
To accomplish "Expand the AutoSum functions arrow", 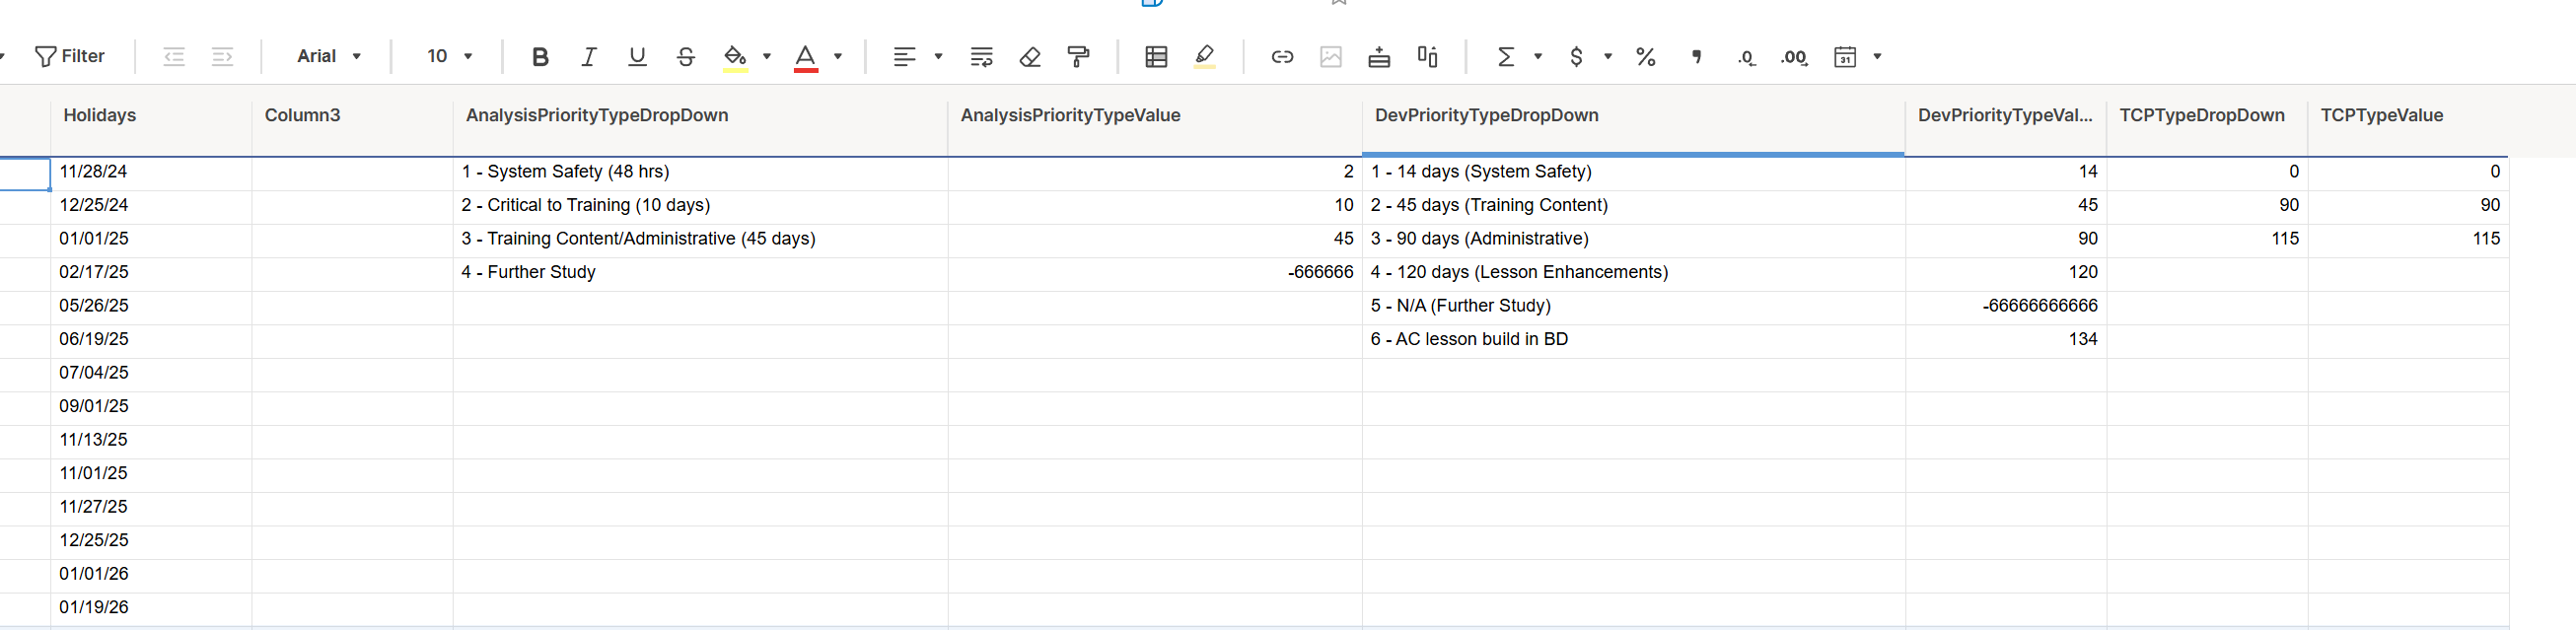I will [1538, 57].
